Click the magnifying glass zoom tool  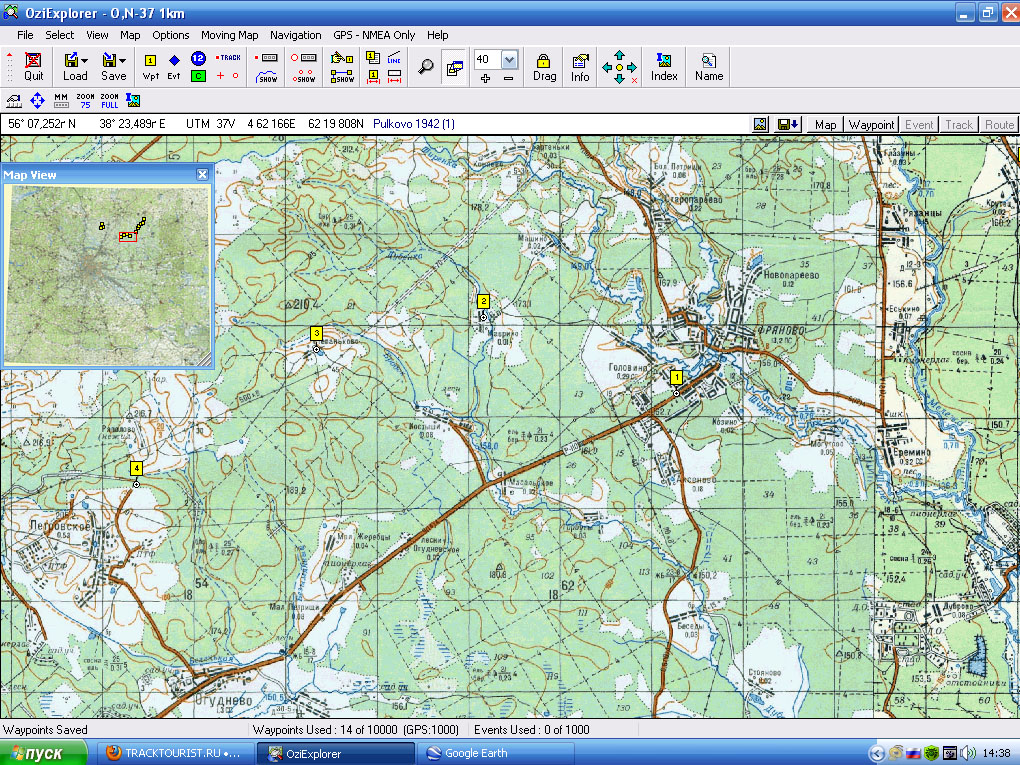[x=426, y=67]
